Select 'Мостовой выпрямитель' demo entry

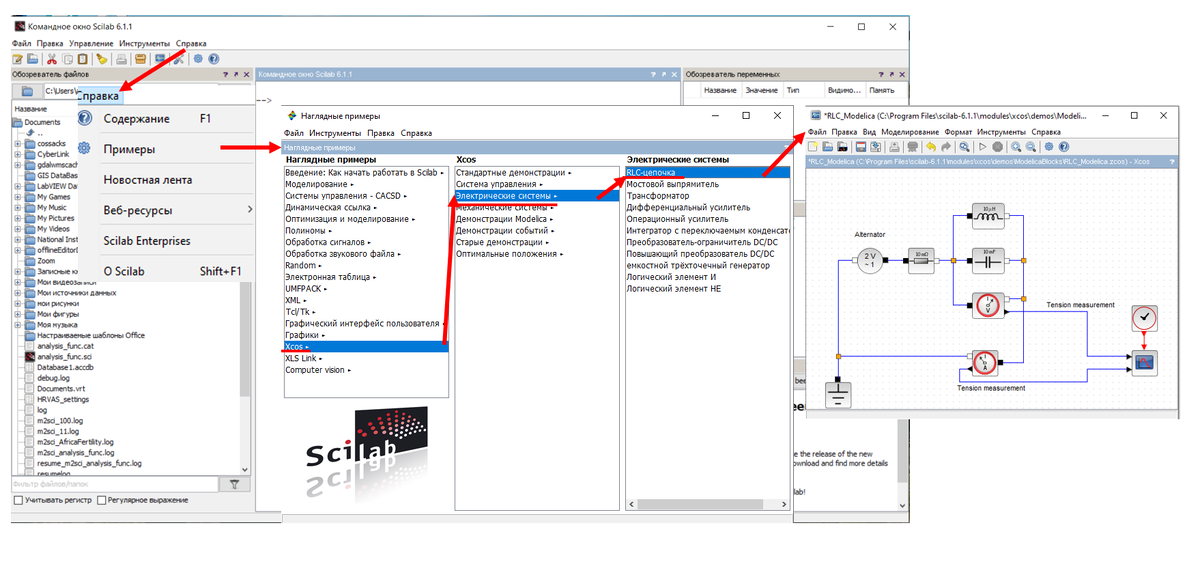(x=672, y=184)
